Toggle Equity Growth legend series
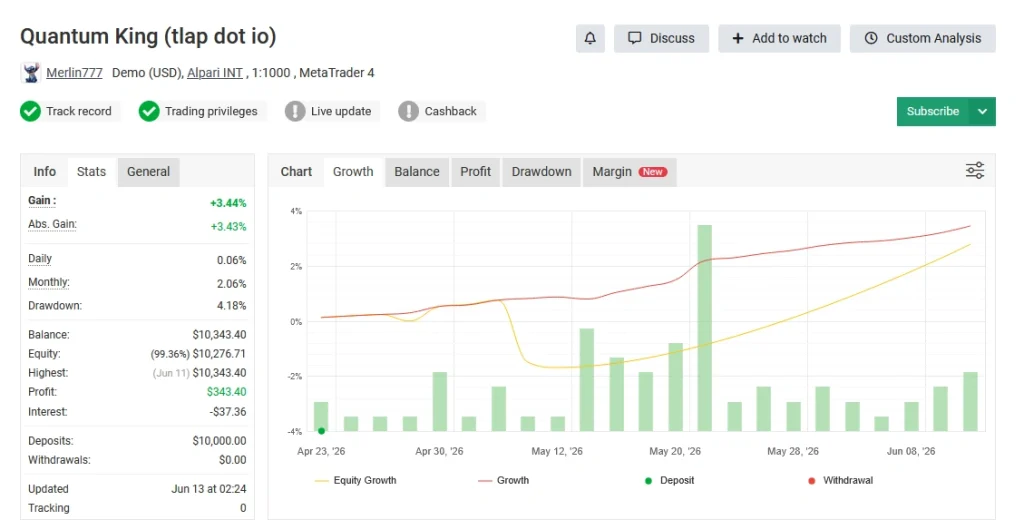 pos(355,480)
